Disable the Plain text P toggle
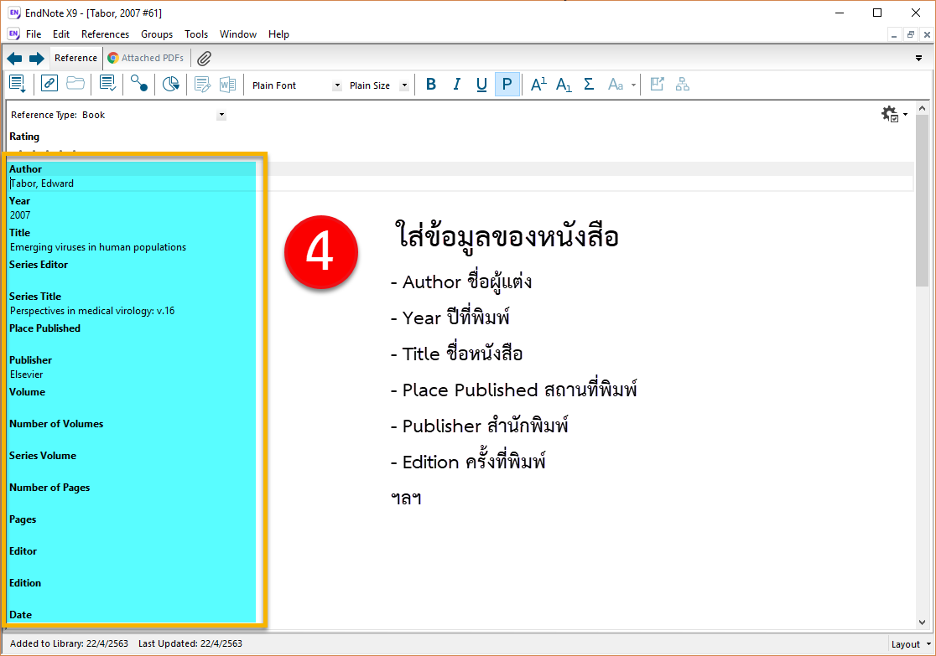The width and height of the screenshot is (936, 656). pos(507,85)
